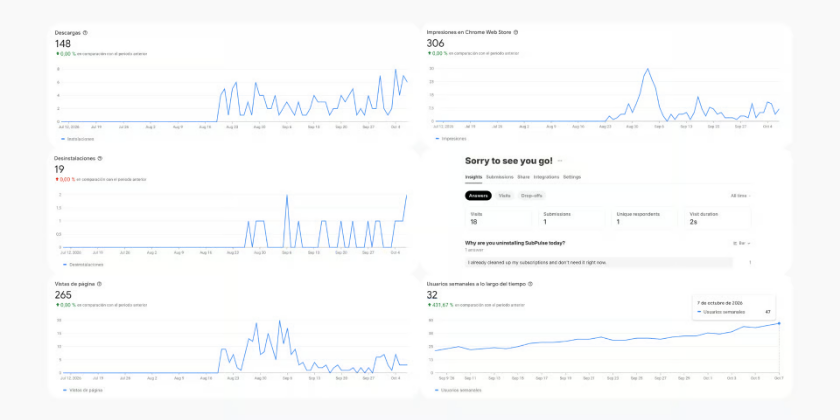This screenshot has width=840, height=420.
Task: Toggle the Impresiones legend entry
Action: click(x=451, y=139)
